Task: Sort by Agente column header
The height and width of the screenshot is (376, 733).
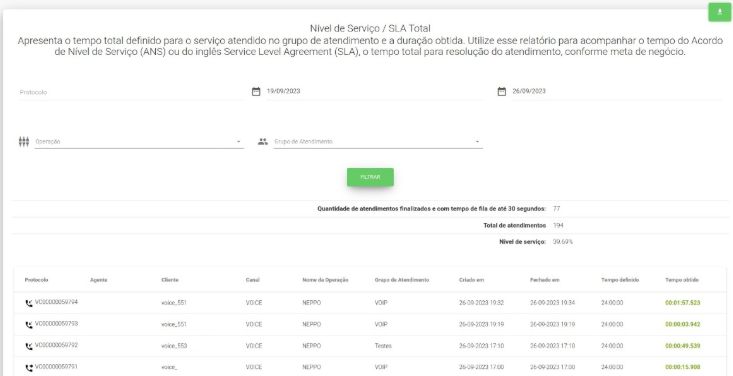Action: pyautogui.click(x=99, y=280)
